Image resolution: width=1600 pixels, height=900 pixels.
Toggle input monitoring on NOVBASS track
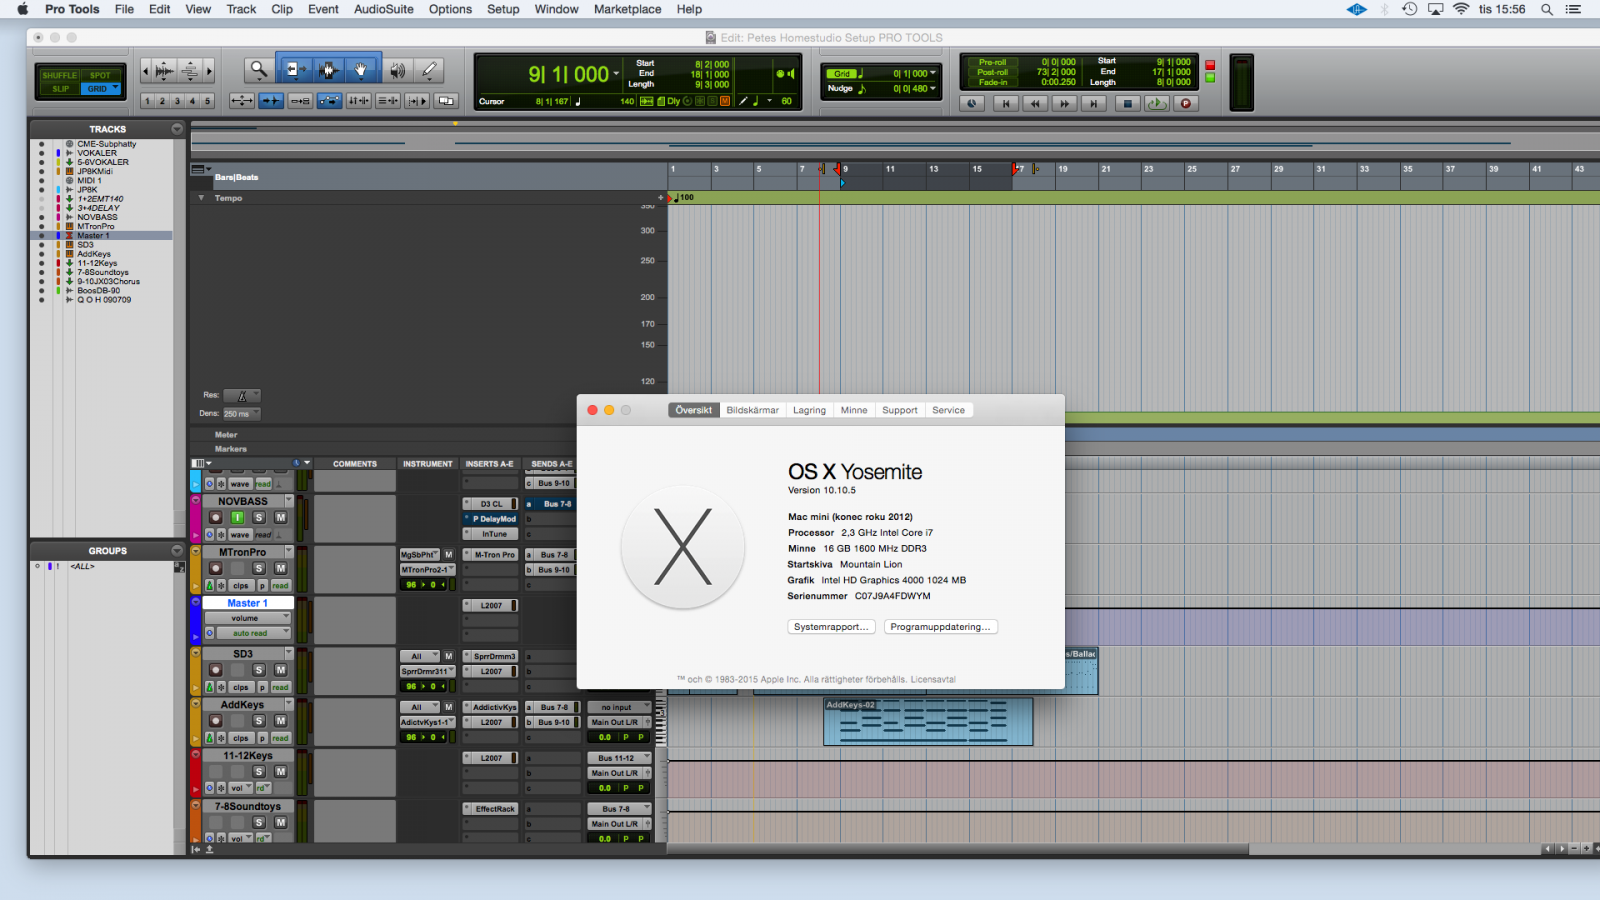tap(237, 517)
